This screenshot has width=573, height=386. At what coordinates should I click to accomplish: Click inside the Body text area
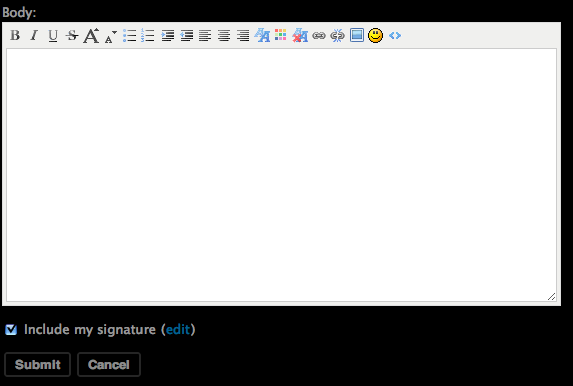pos(281,175)
